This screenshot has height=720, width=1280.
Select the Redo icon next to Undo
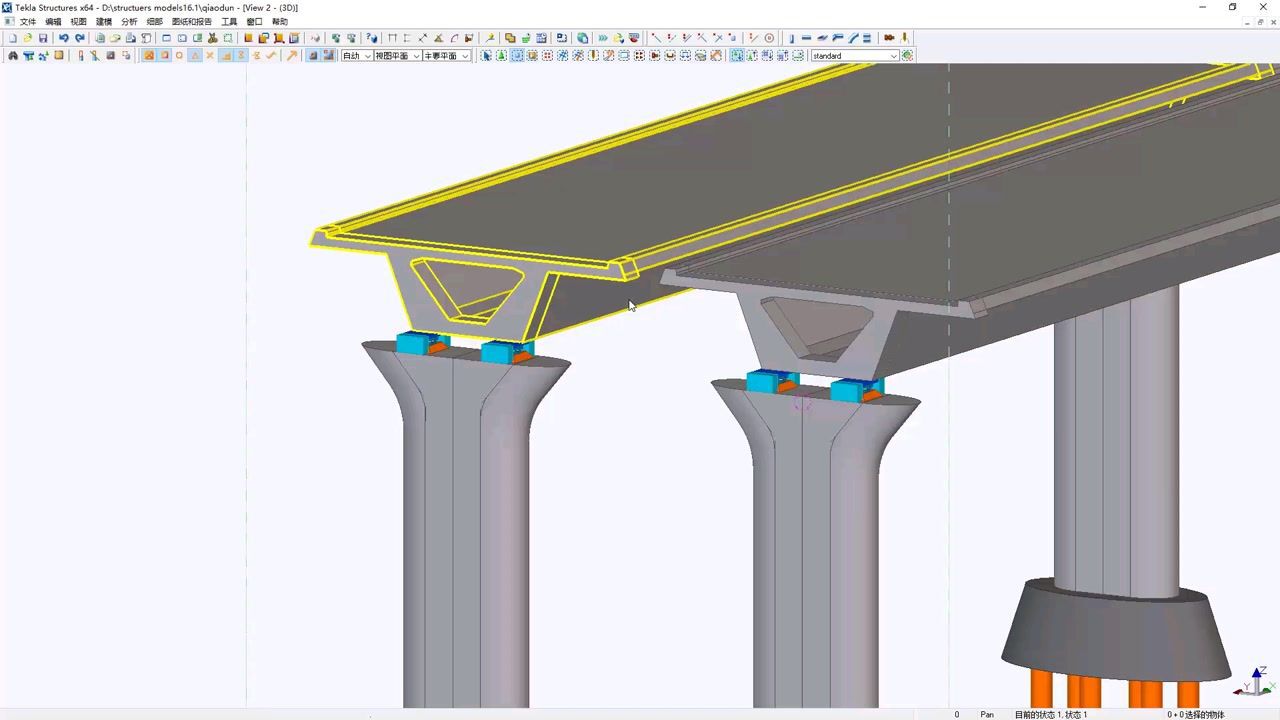pos(79,38)
